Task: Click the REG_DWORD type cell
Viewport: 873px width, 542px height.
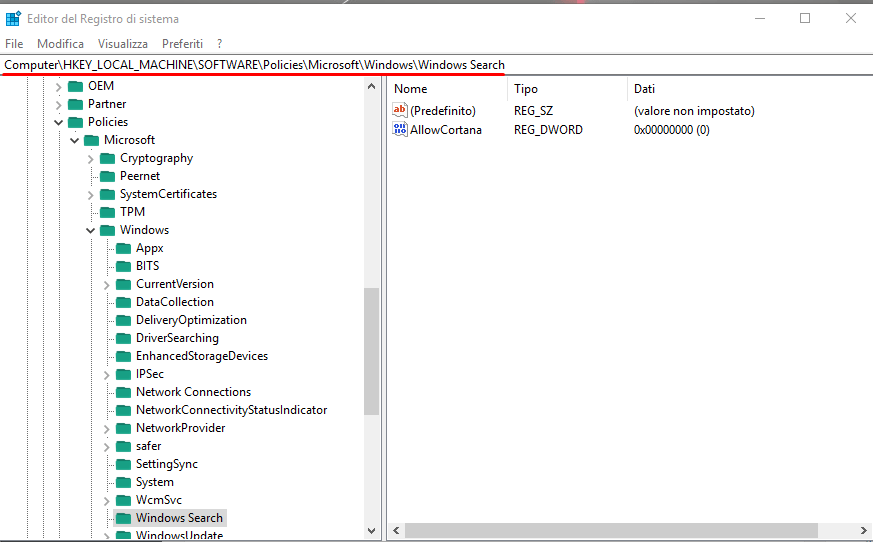Action: pos(548,130)
